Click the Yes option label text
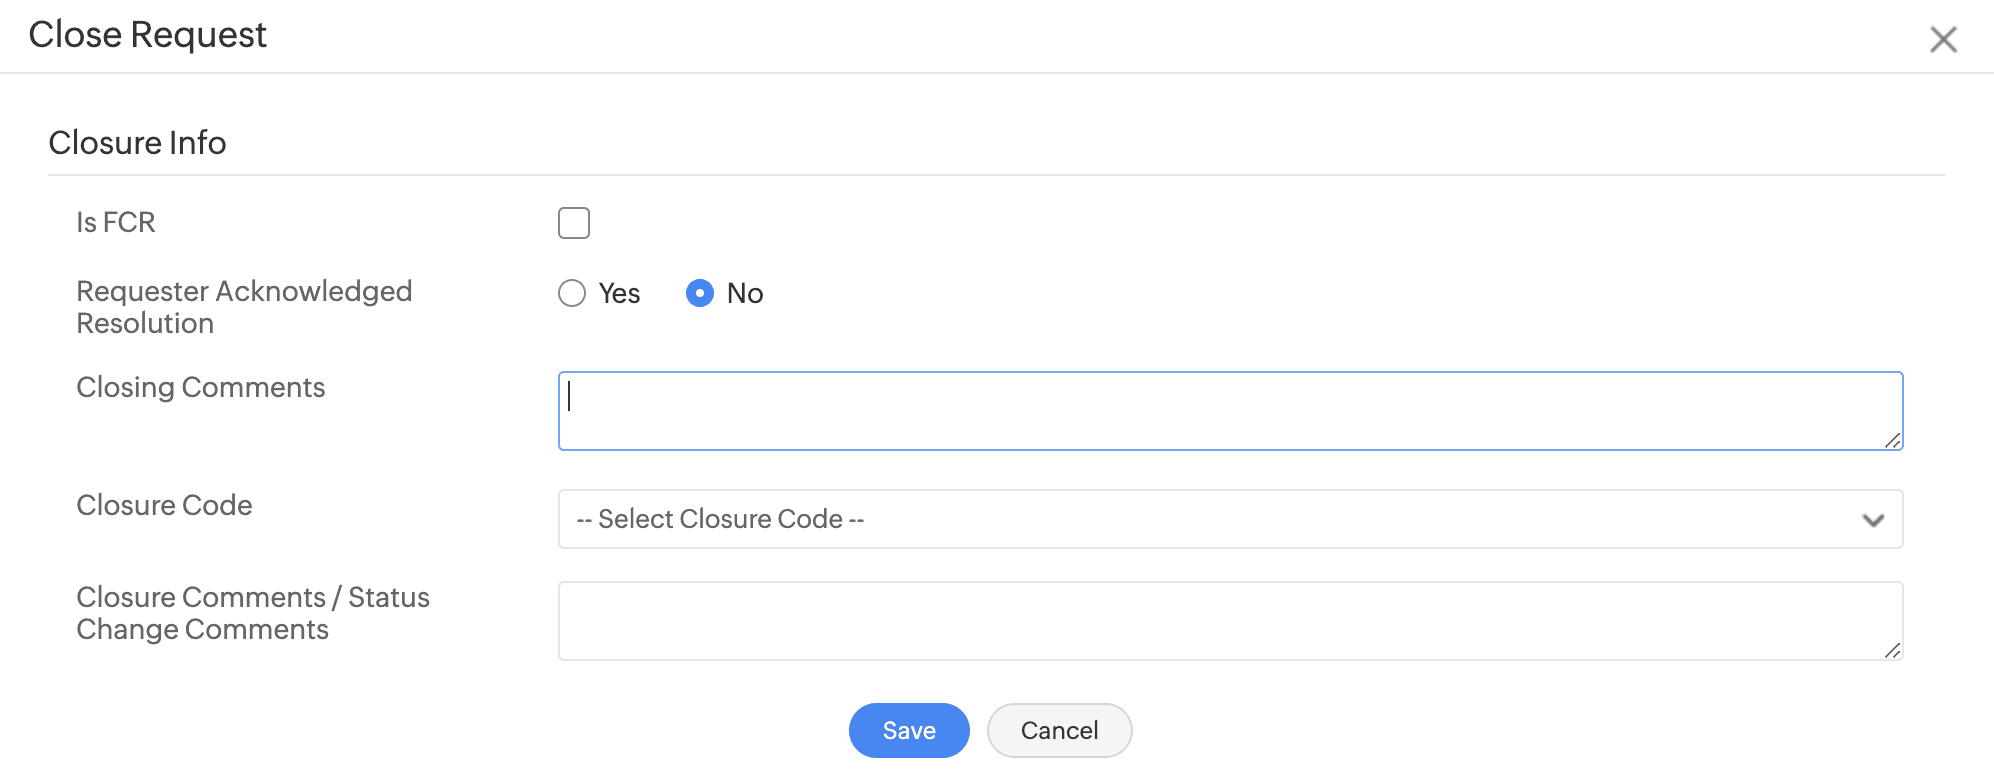Viewport: 1994px width, 784px height. (619, 293)
